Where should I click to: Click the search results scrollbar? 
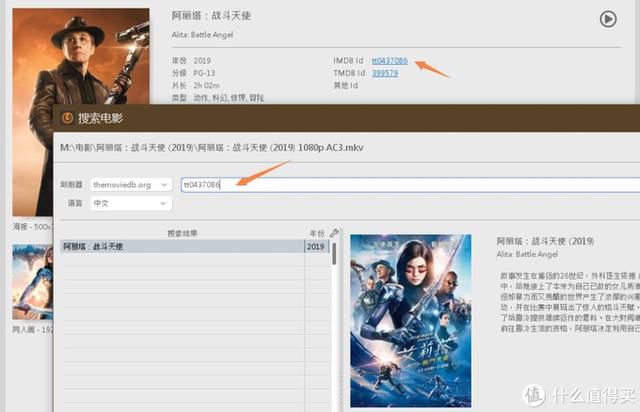pos(334,253)
